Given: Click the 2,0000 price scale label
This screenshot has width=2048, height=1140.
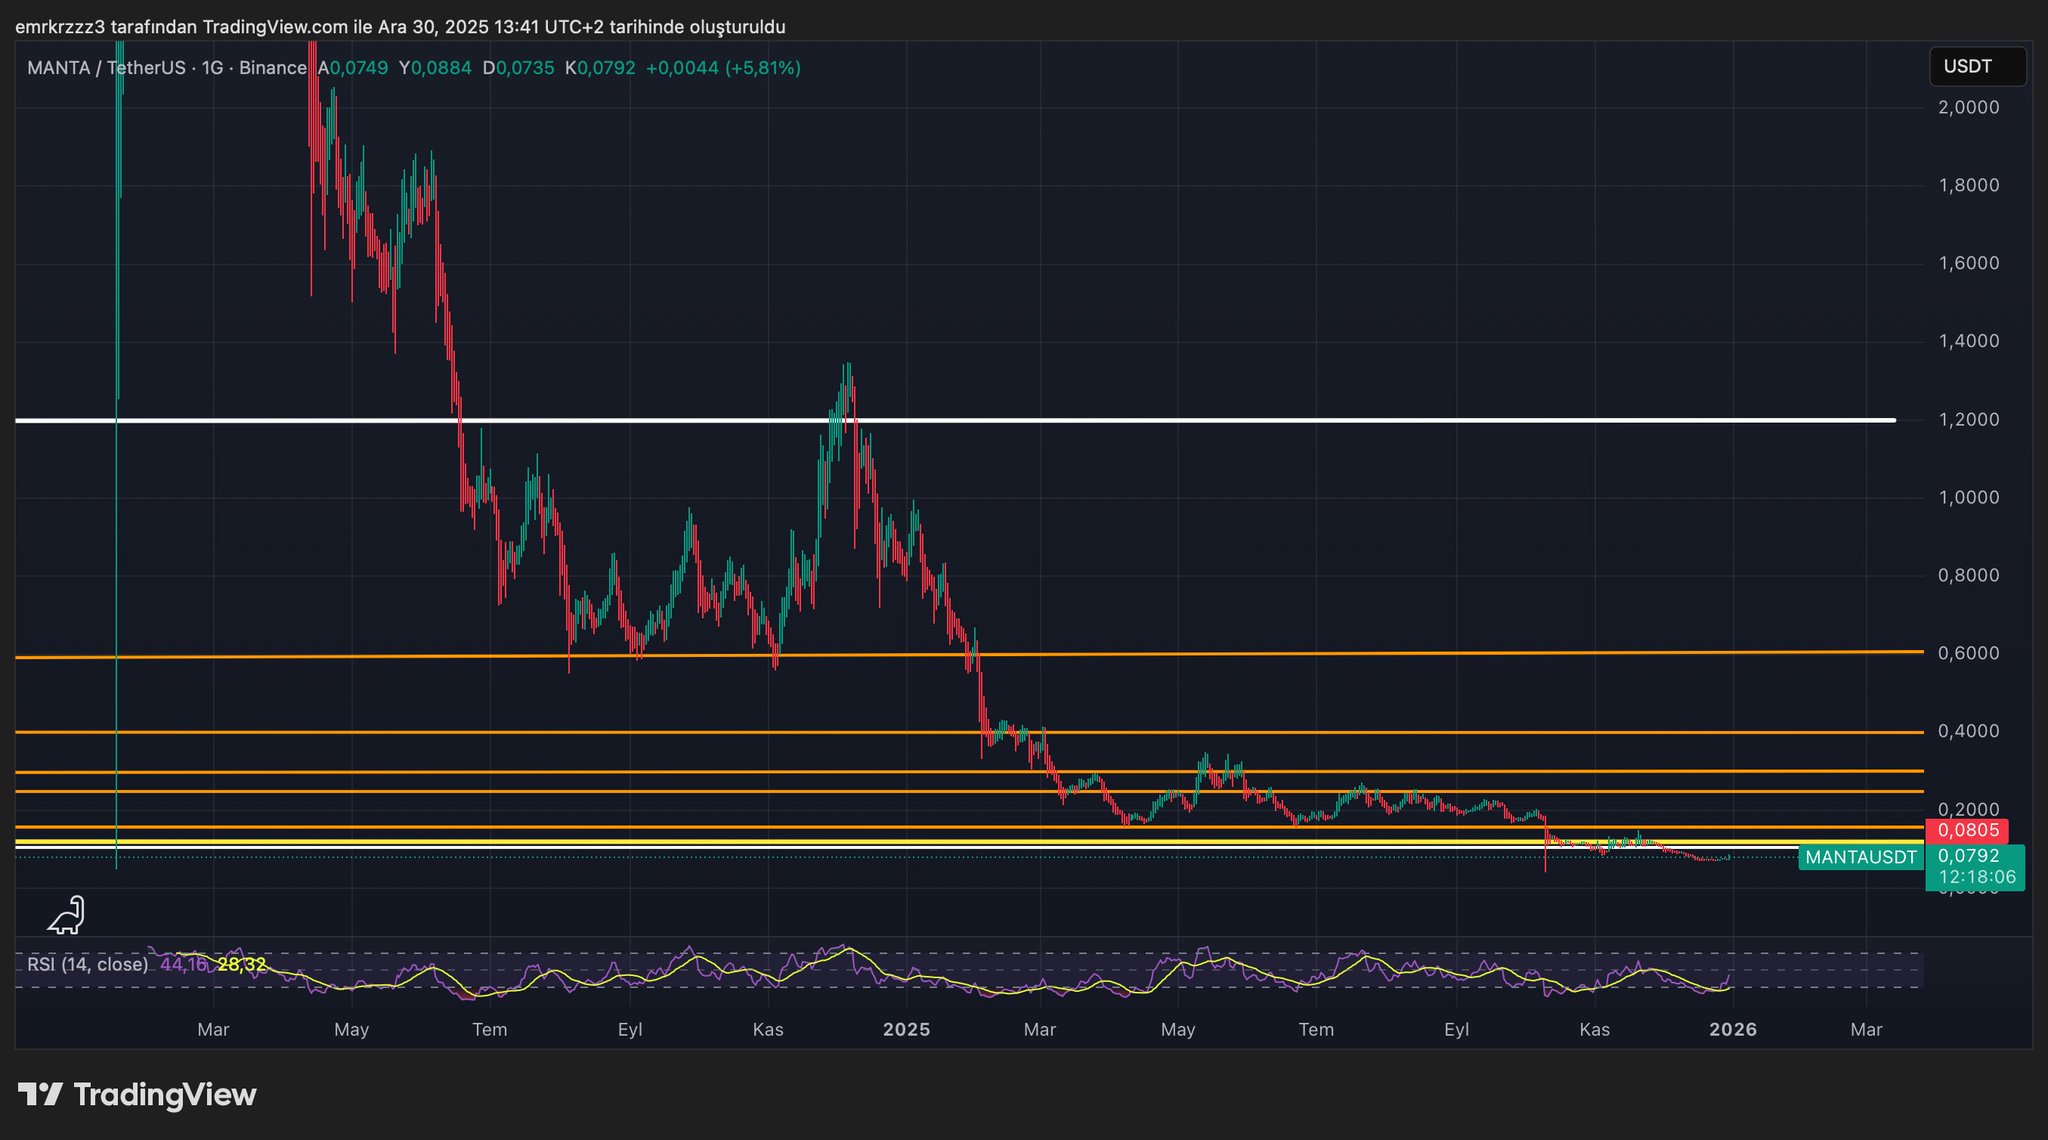Looking at the screenshot, I should click(1968, 108).
